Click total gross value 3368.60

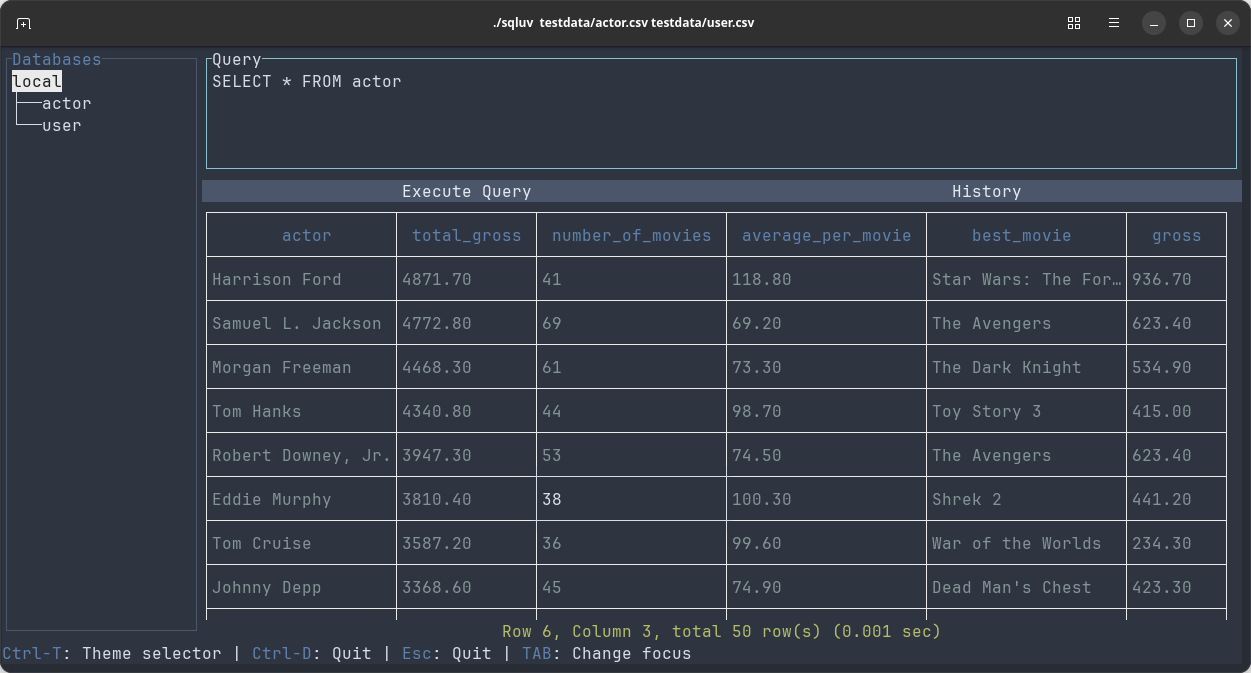coord(437,588)
